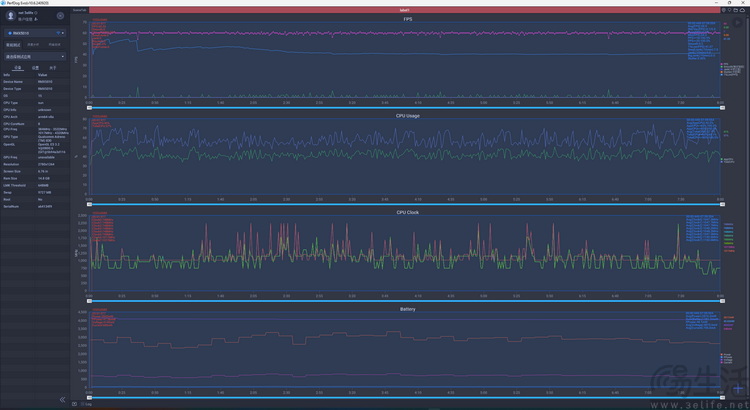Viewport: 750px width, 410px height.
Task: Click the cloud upload icon in top-right toolbar
Action: [742, 10]
